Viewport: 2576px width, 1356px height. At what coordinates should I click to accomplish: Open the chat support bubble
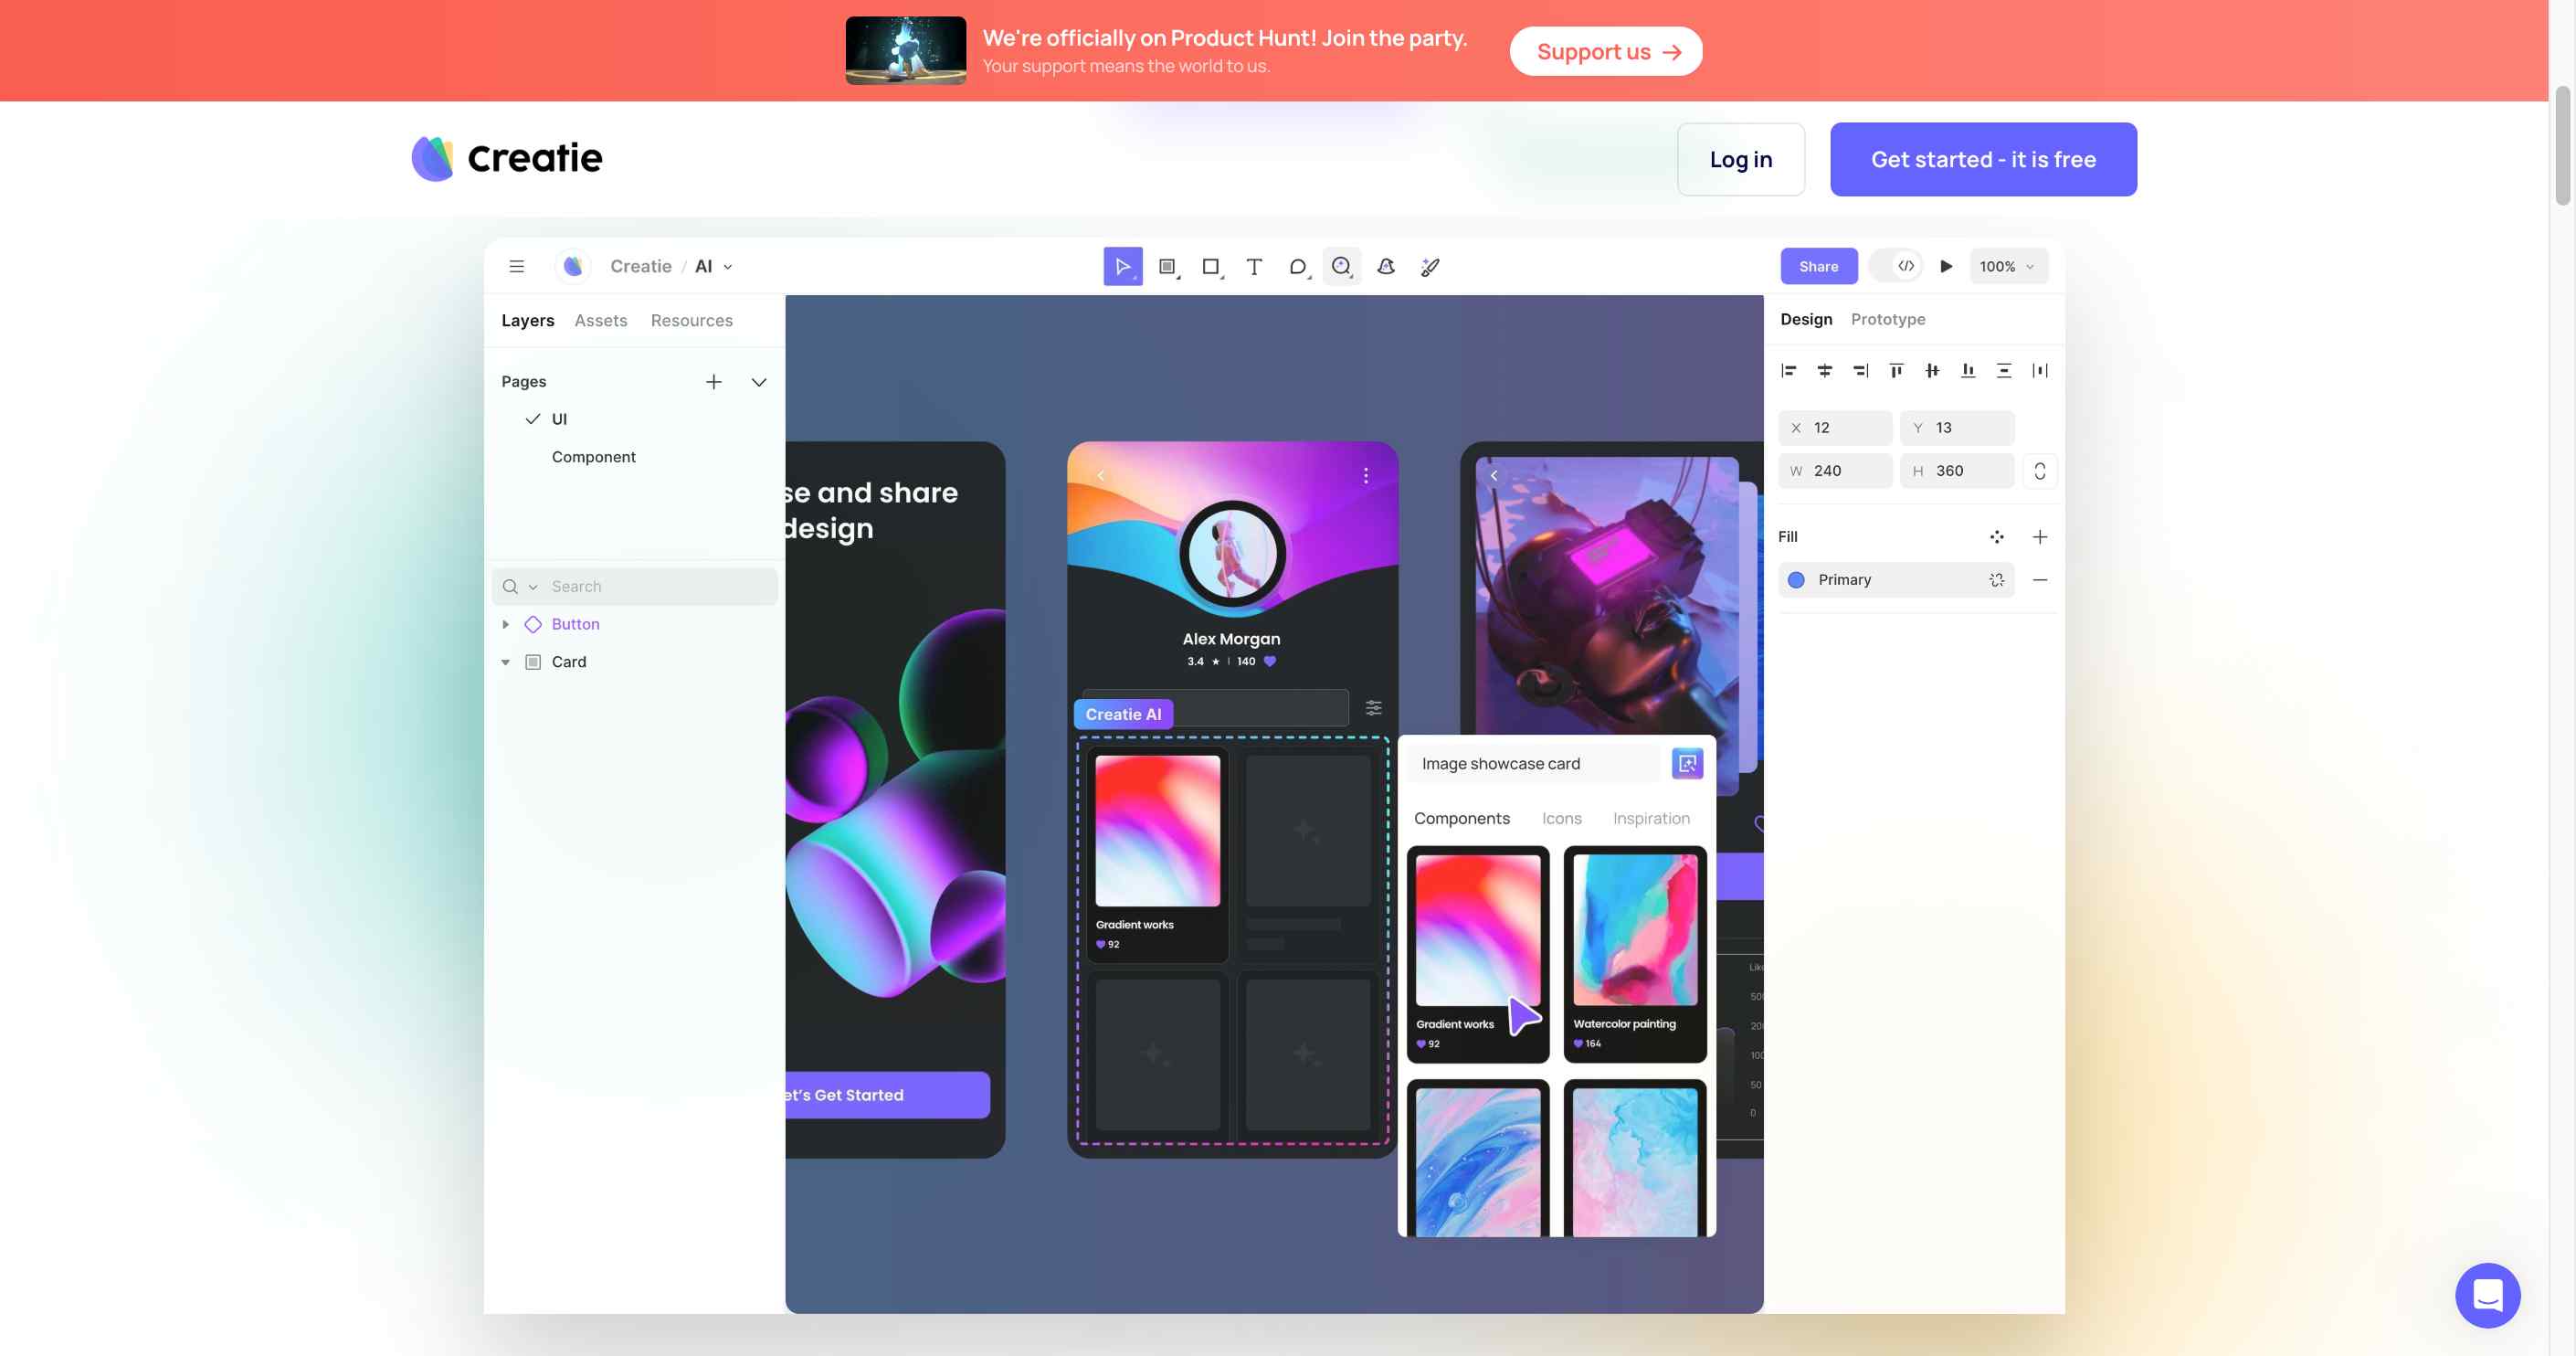pyautogui.click(x=2487, y=1295)
